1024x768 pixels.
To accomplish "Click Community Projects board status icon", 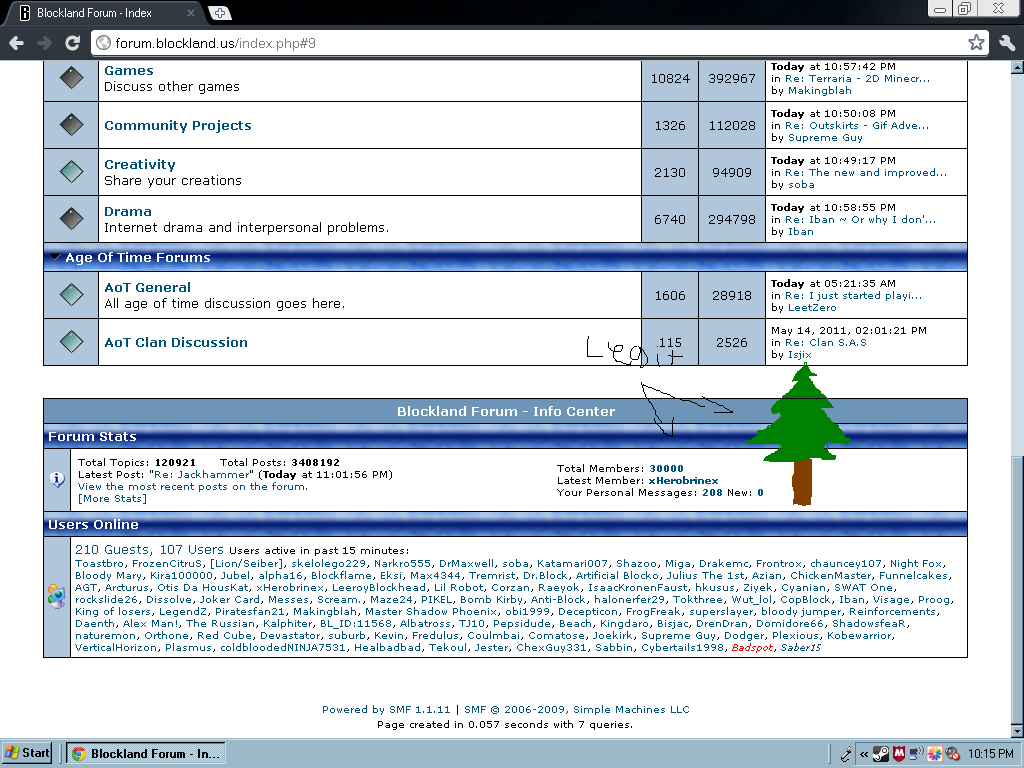I will coord(71,125).
